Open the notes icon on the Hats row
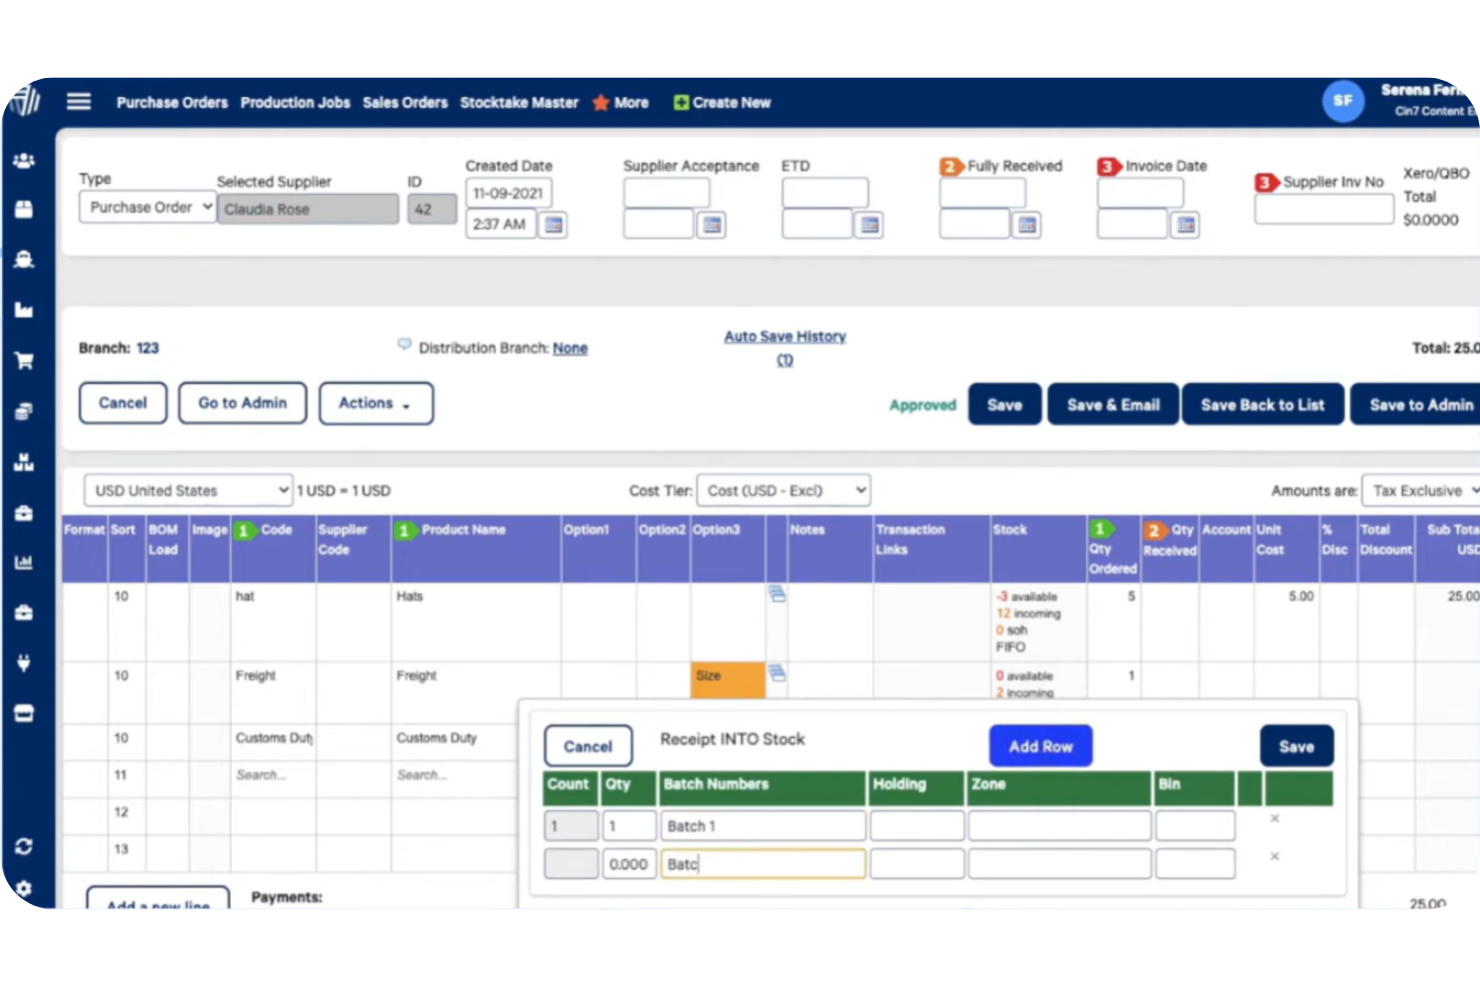Screen dimensions: 1480x987 (x=777, y=593)
